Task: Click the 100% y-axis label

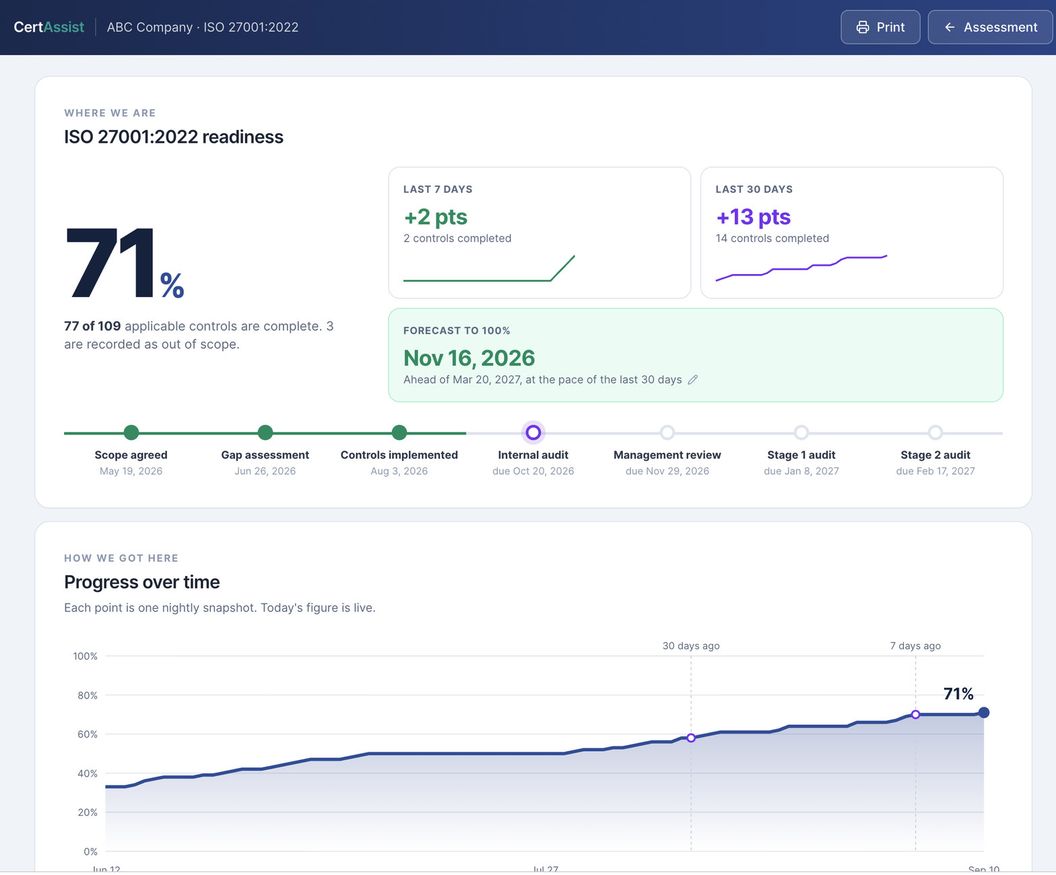Action: click(x=86, y=656)
